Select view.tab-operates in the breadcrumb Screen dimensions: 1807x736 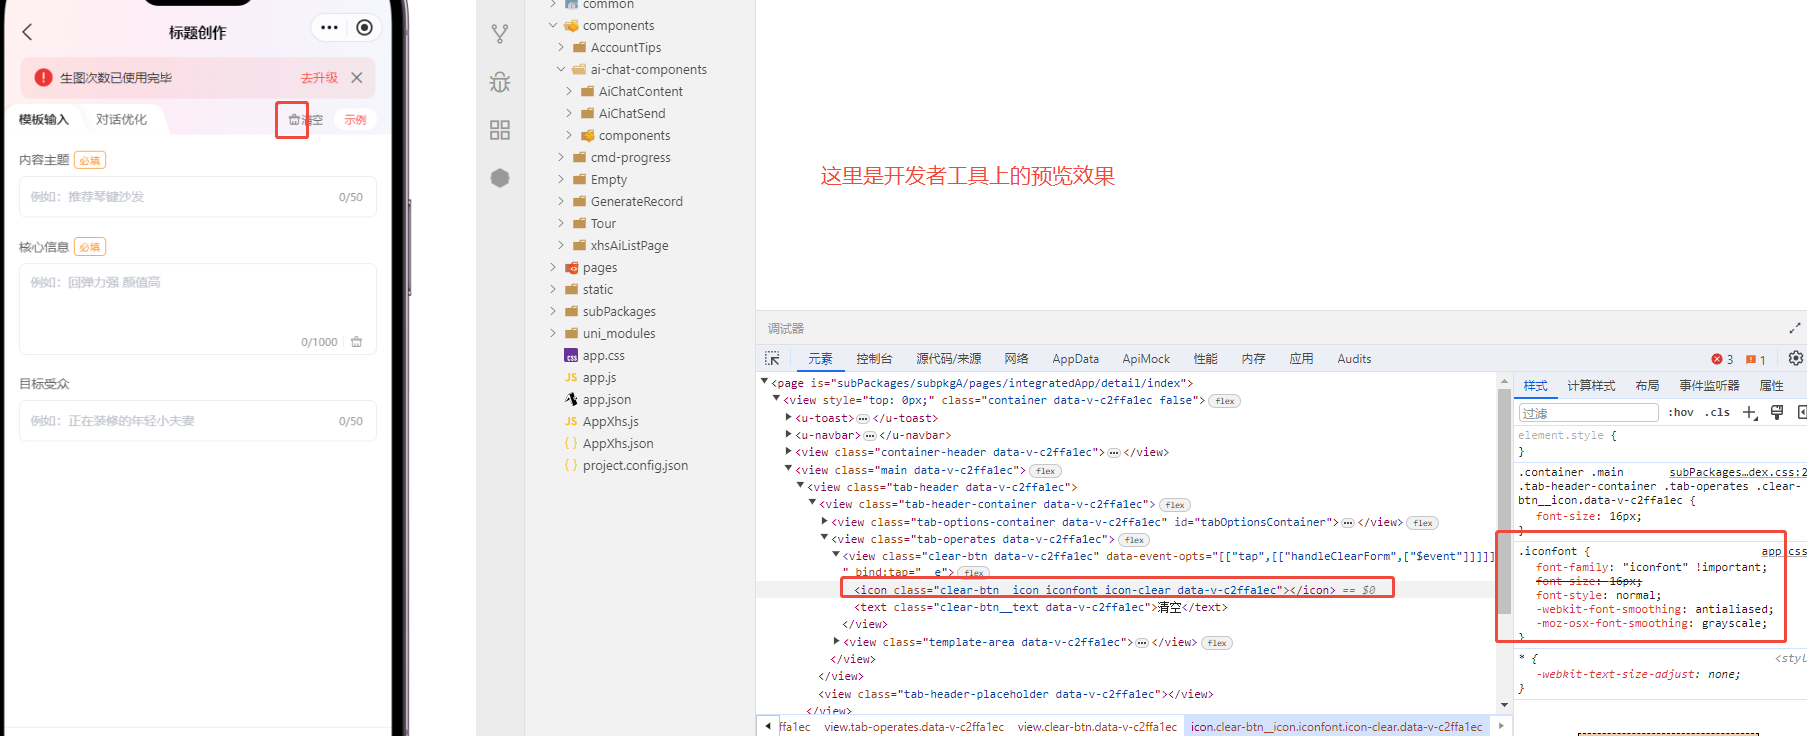click(x=914, y=727)
